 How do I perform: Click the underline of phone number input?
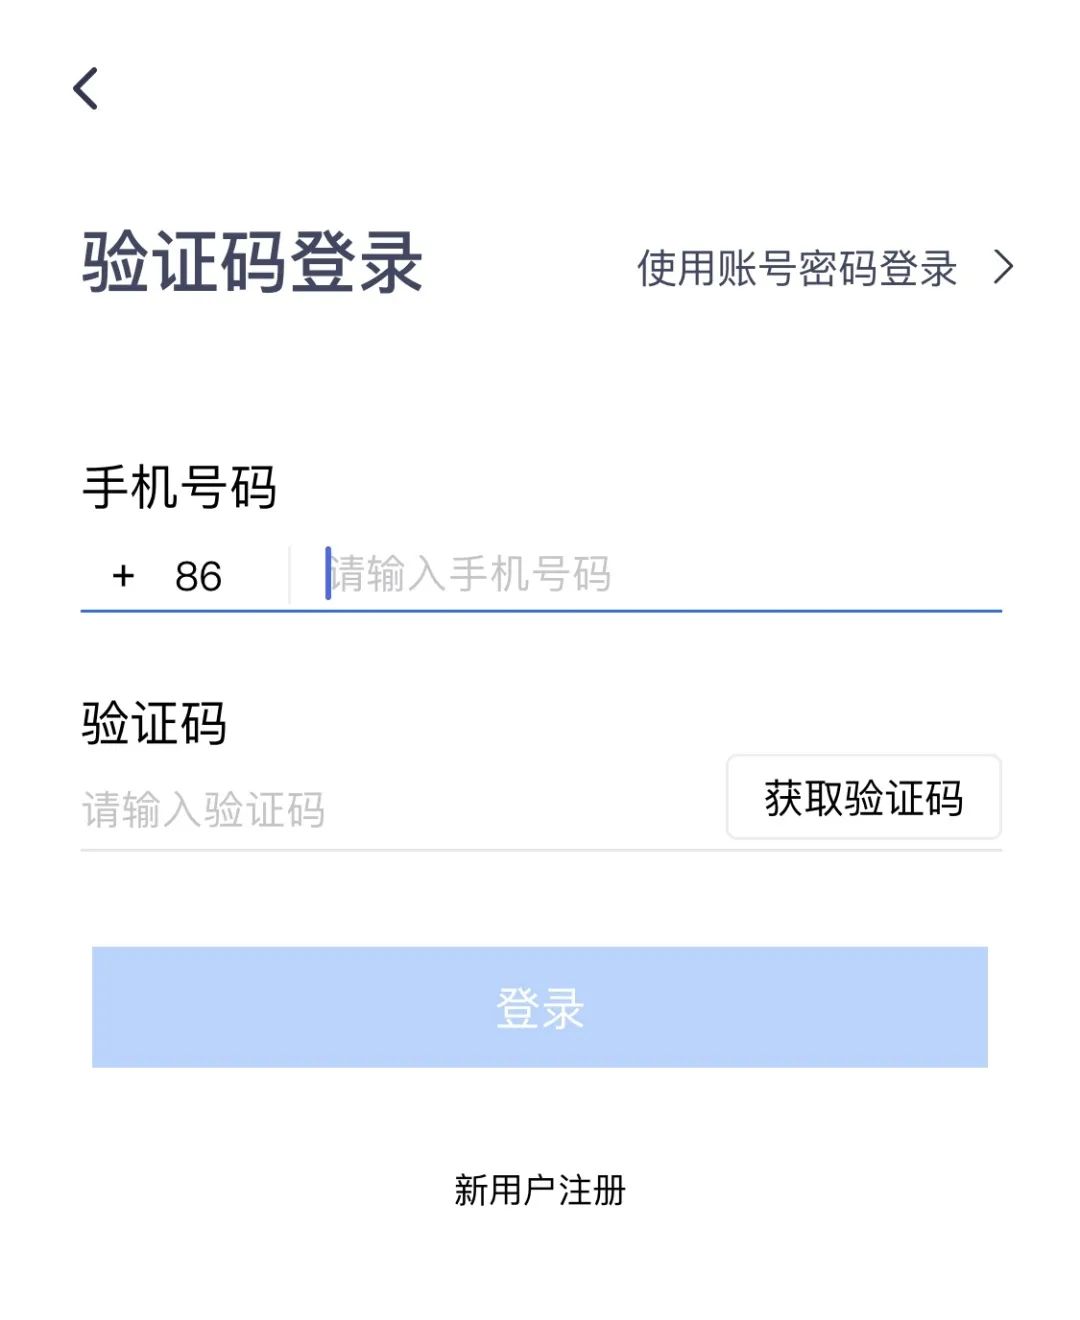coord(540,607)
